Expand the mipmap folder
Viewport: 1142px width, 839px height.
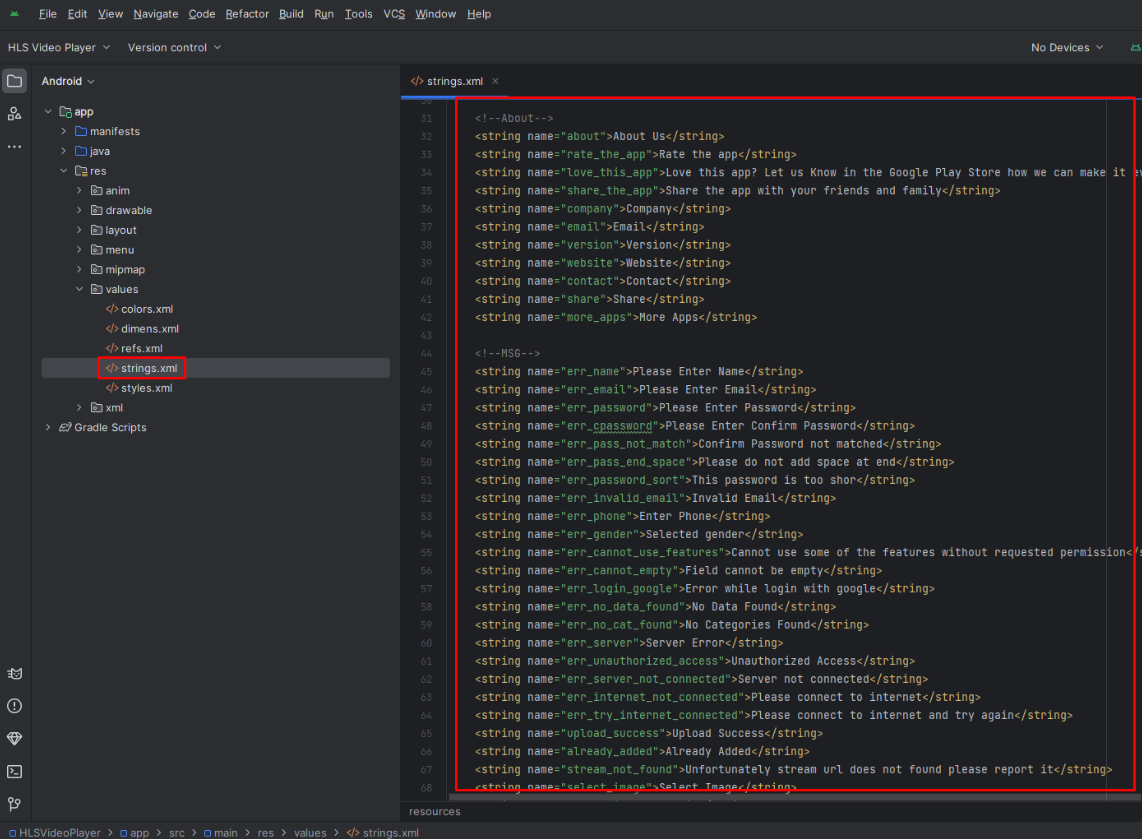pos(79,269)
